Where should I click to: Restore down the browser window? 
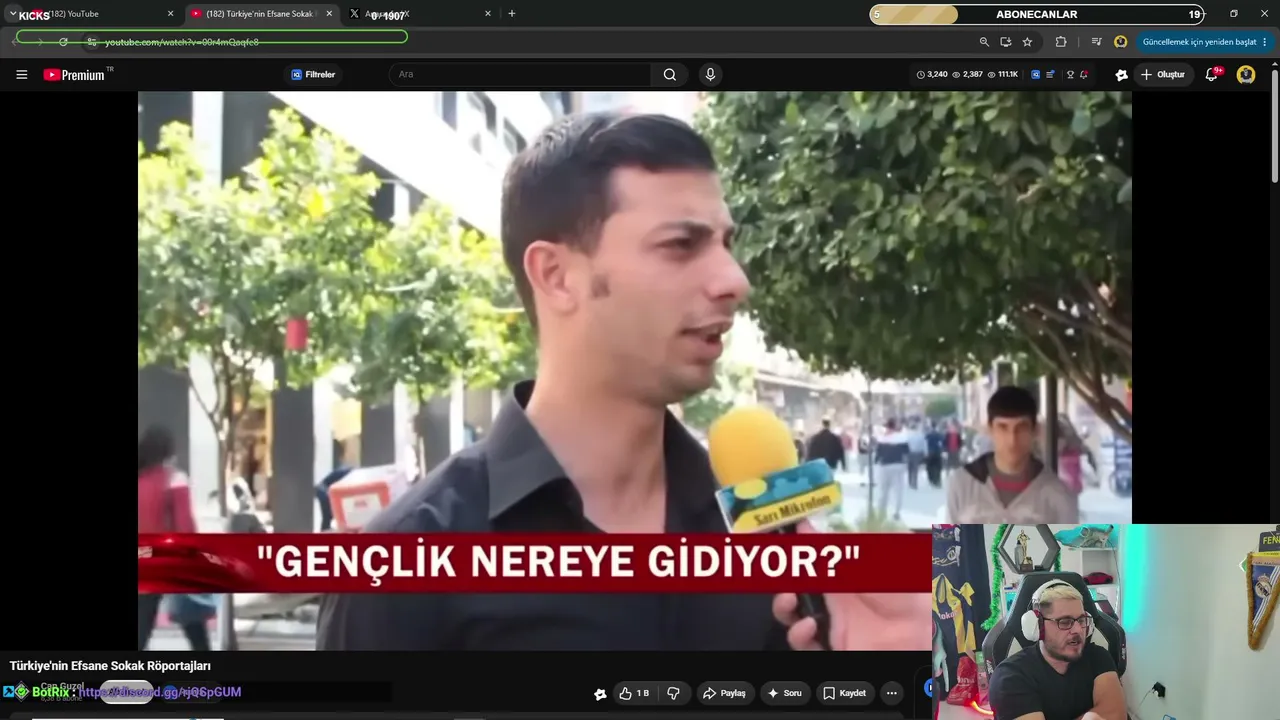click(1233, 14)
